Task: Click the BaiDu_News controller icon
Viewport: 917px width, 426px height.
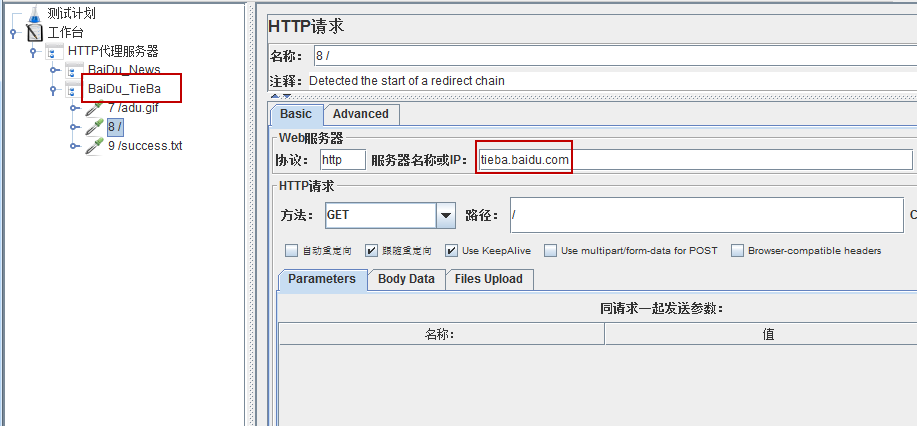Action: [x=74, y=71]
